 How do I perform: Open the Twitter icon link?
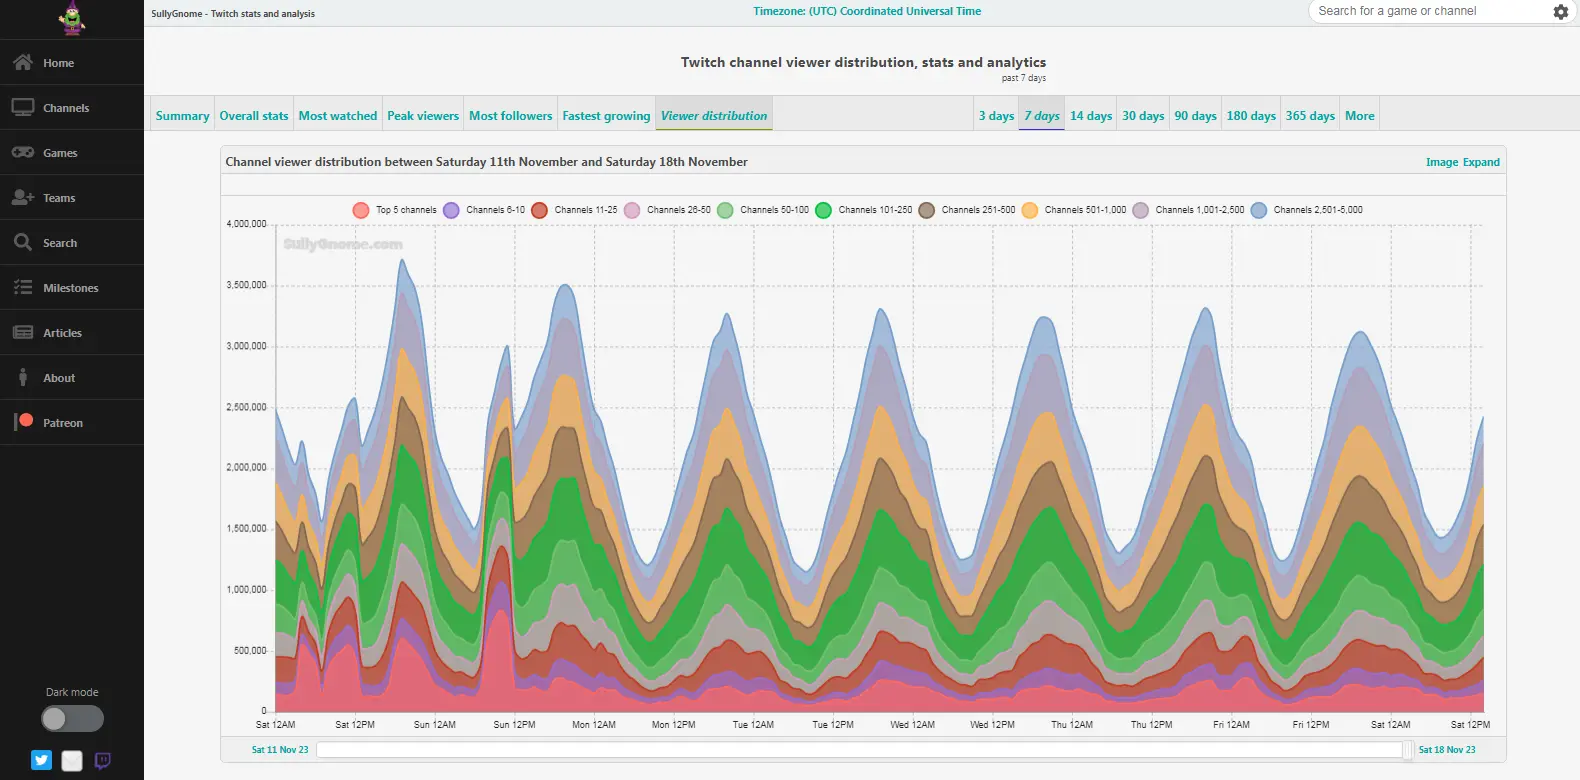point(41,760)
